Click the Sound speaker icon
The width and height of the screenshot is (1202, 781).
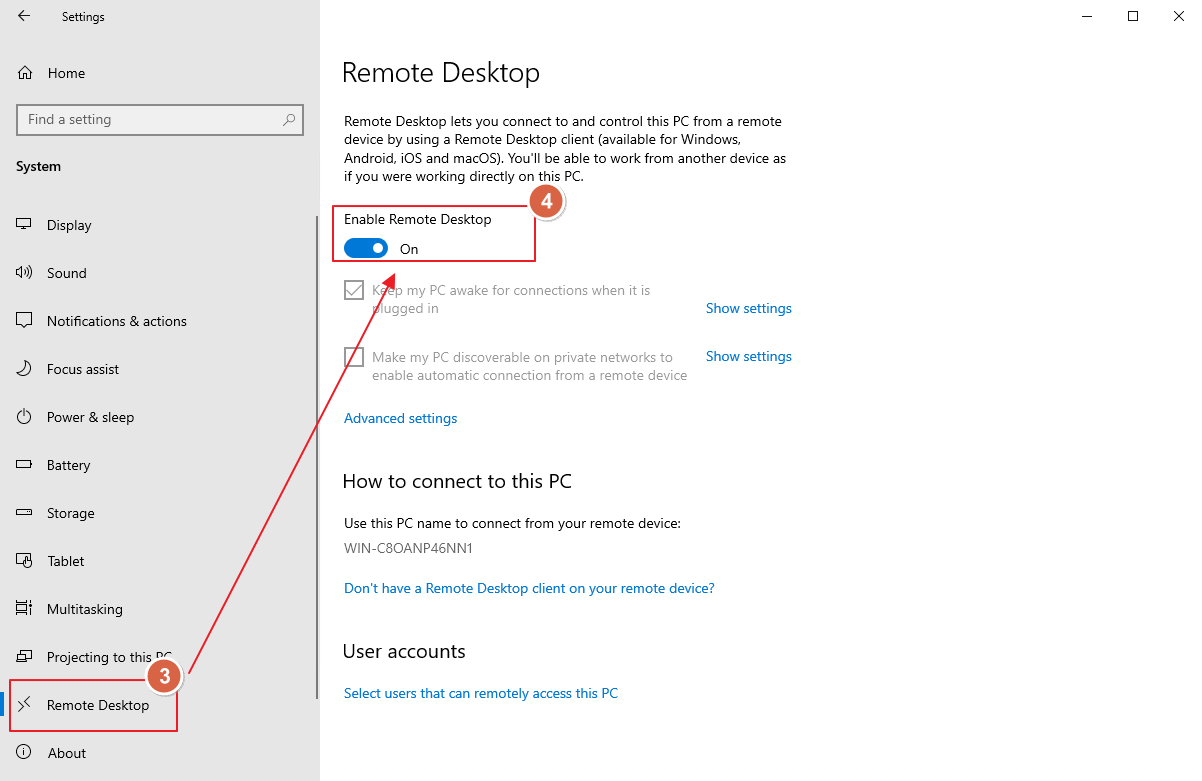coord(25,273)
